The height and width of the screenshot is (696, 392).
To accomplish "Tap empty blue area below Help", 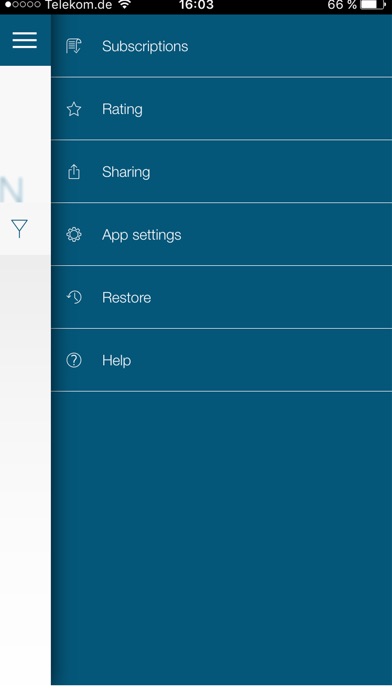I will click(222, 538).
